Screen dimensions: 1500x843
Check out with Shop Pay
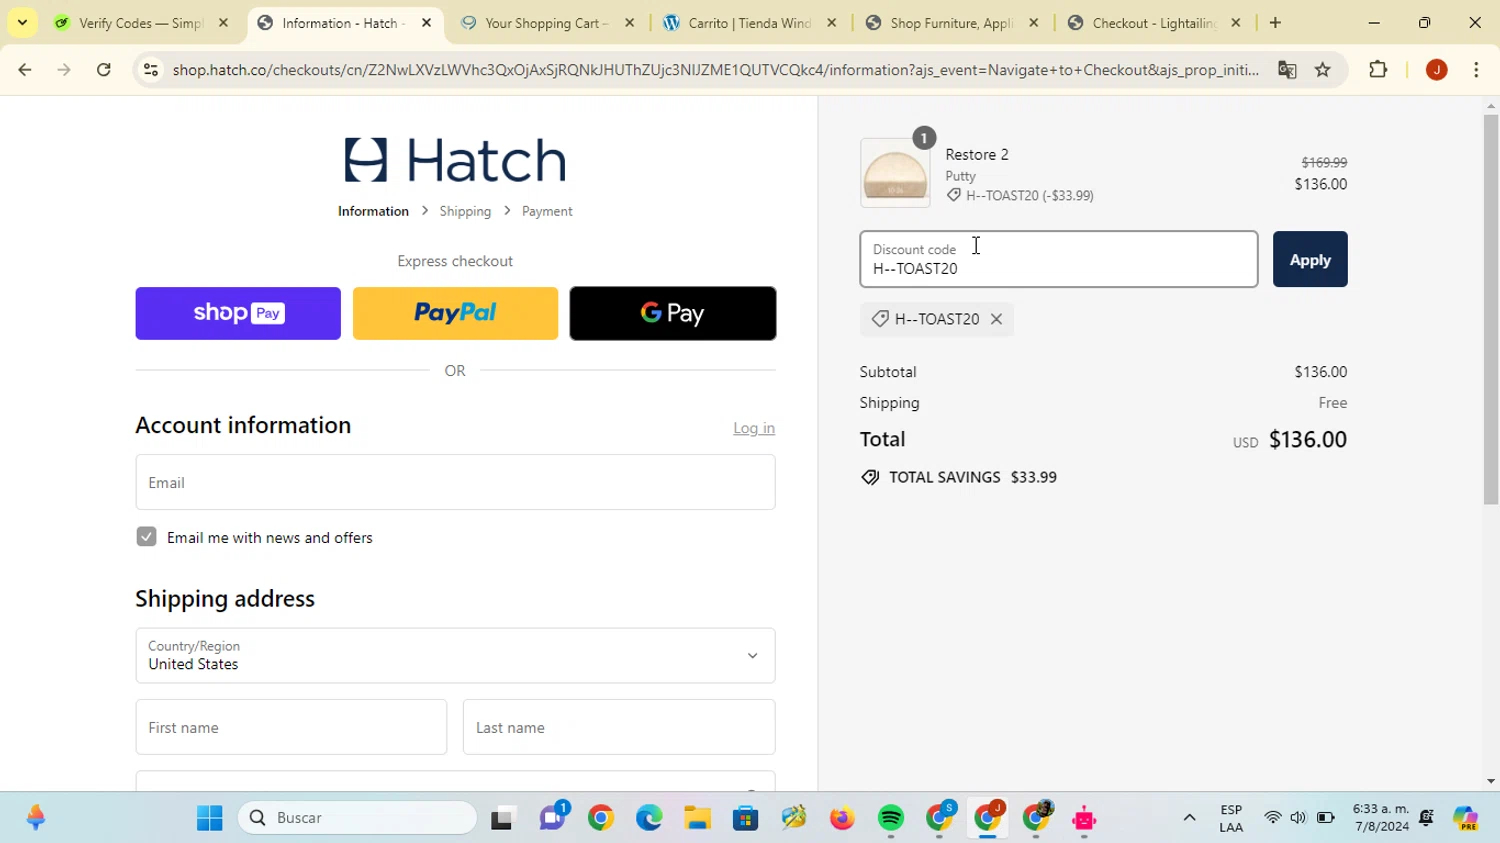pos(238,313)
